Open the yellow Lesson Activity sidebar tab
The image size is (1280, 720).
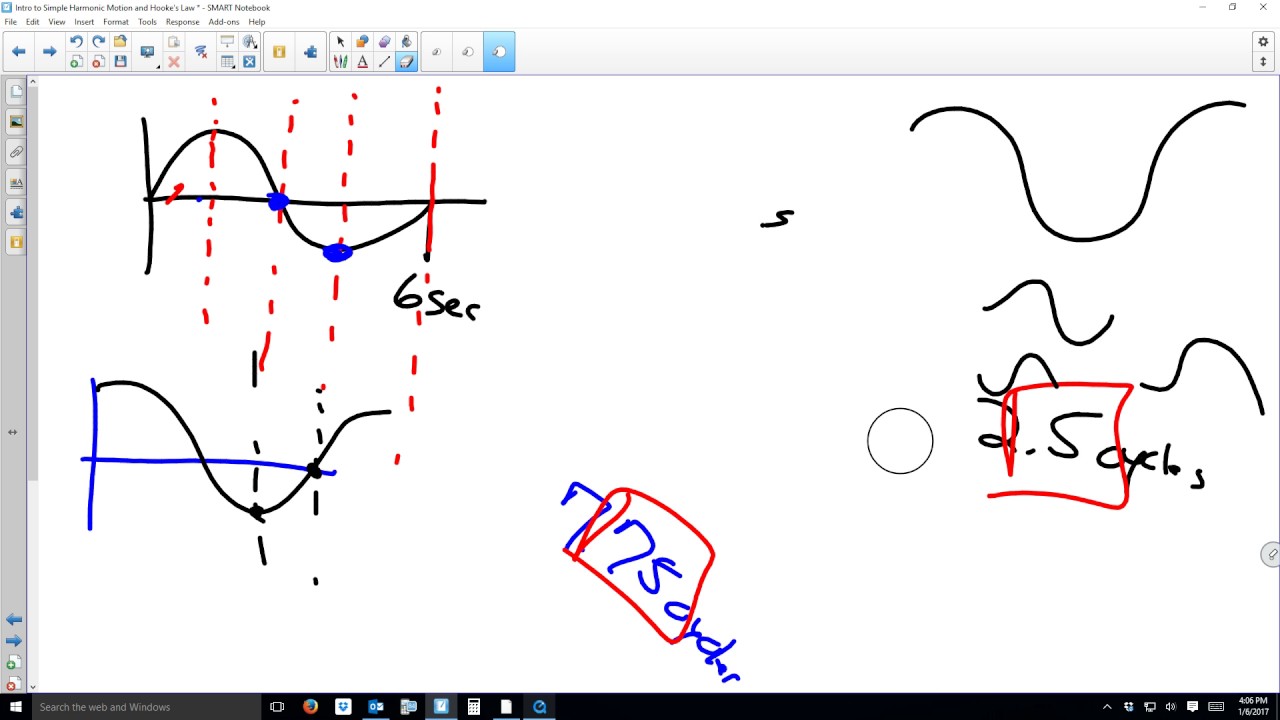[x=16, y=242]
